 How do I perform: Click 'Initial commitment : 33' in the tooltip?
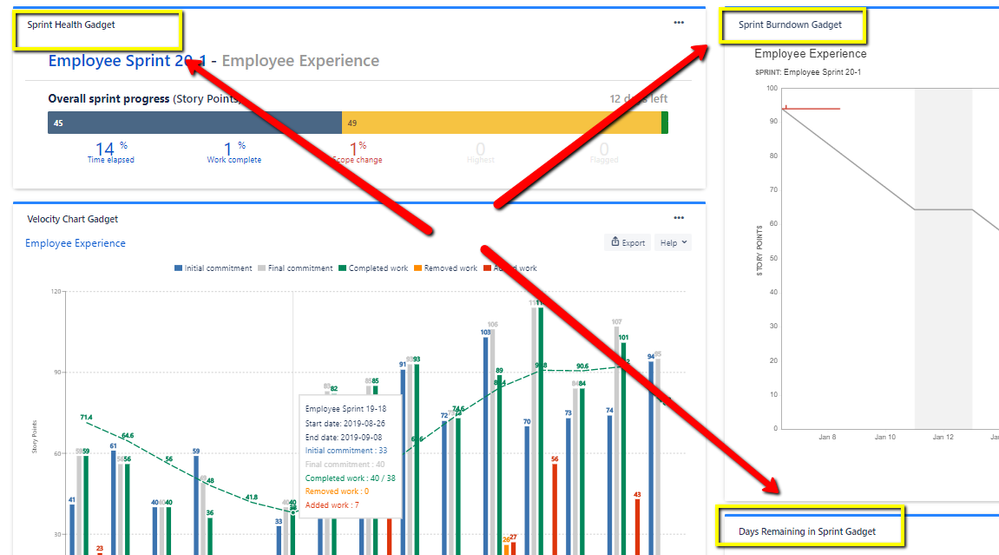(346, 450)
